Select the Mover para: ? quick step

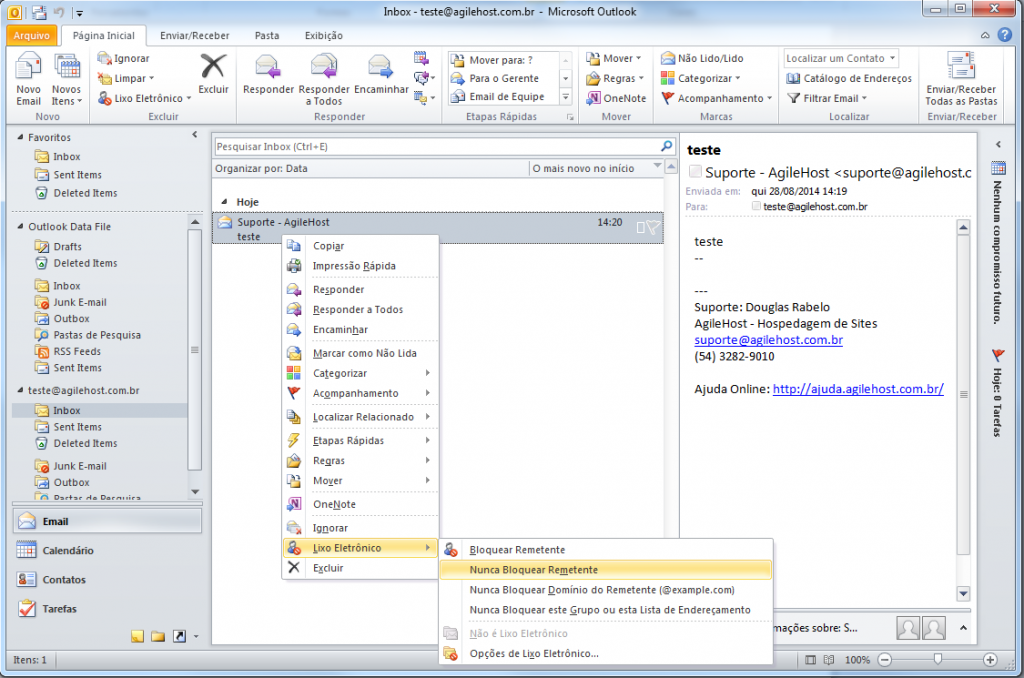point(503,60)
